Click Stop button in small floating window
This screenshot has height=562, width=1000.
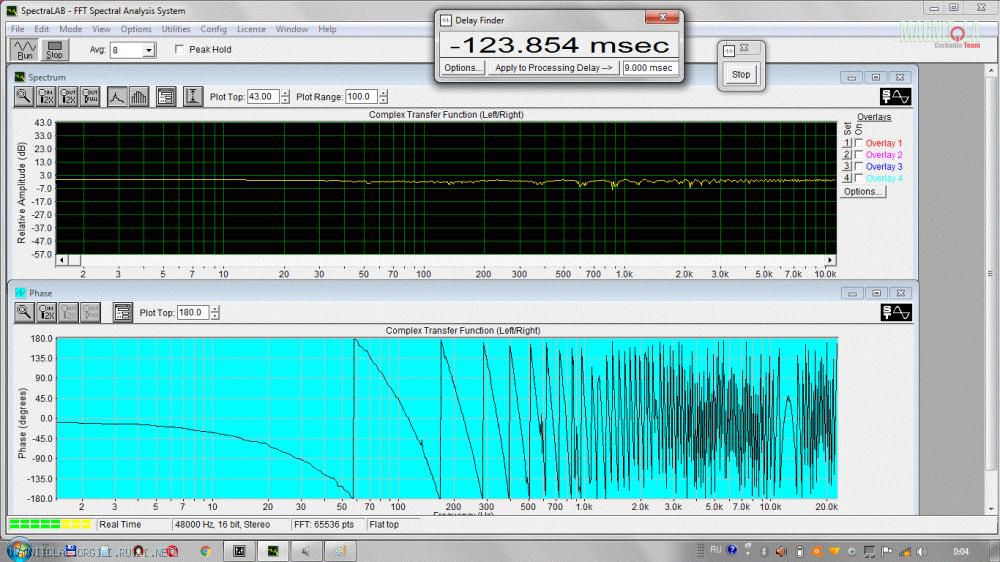[x=740, y=75]
